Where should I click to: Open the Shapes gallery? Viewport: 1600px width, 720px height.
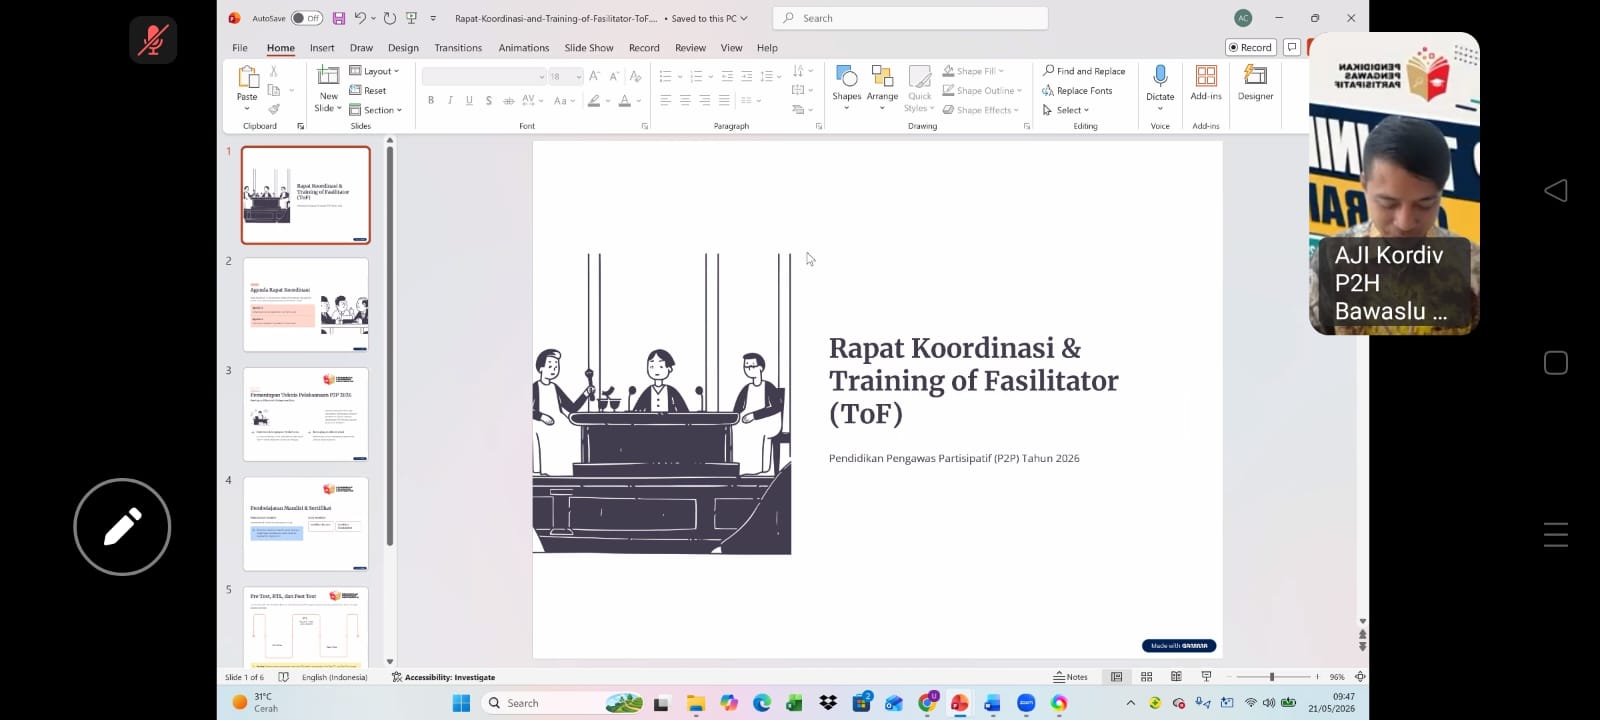(x=846, y=84)
